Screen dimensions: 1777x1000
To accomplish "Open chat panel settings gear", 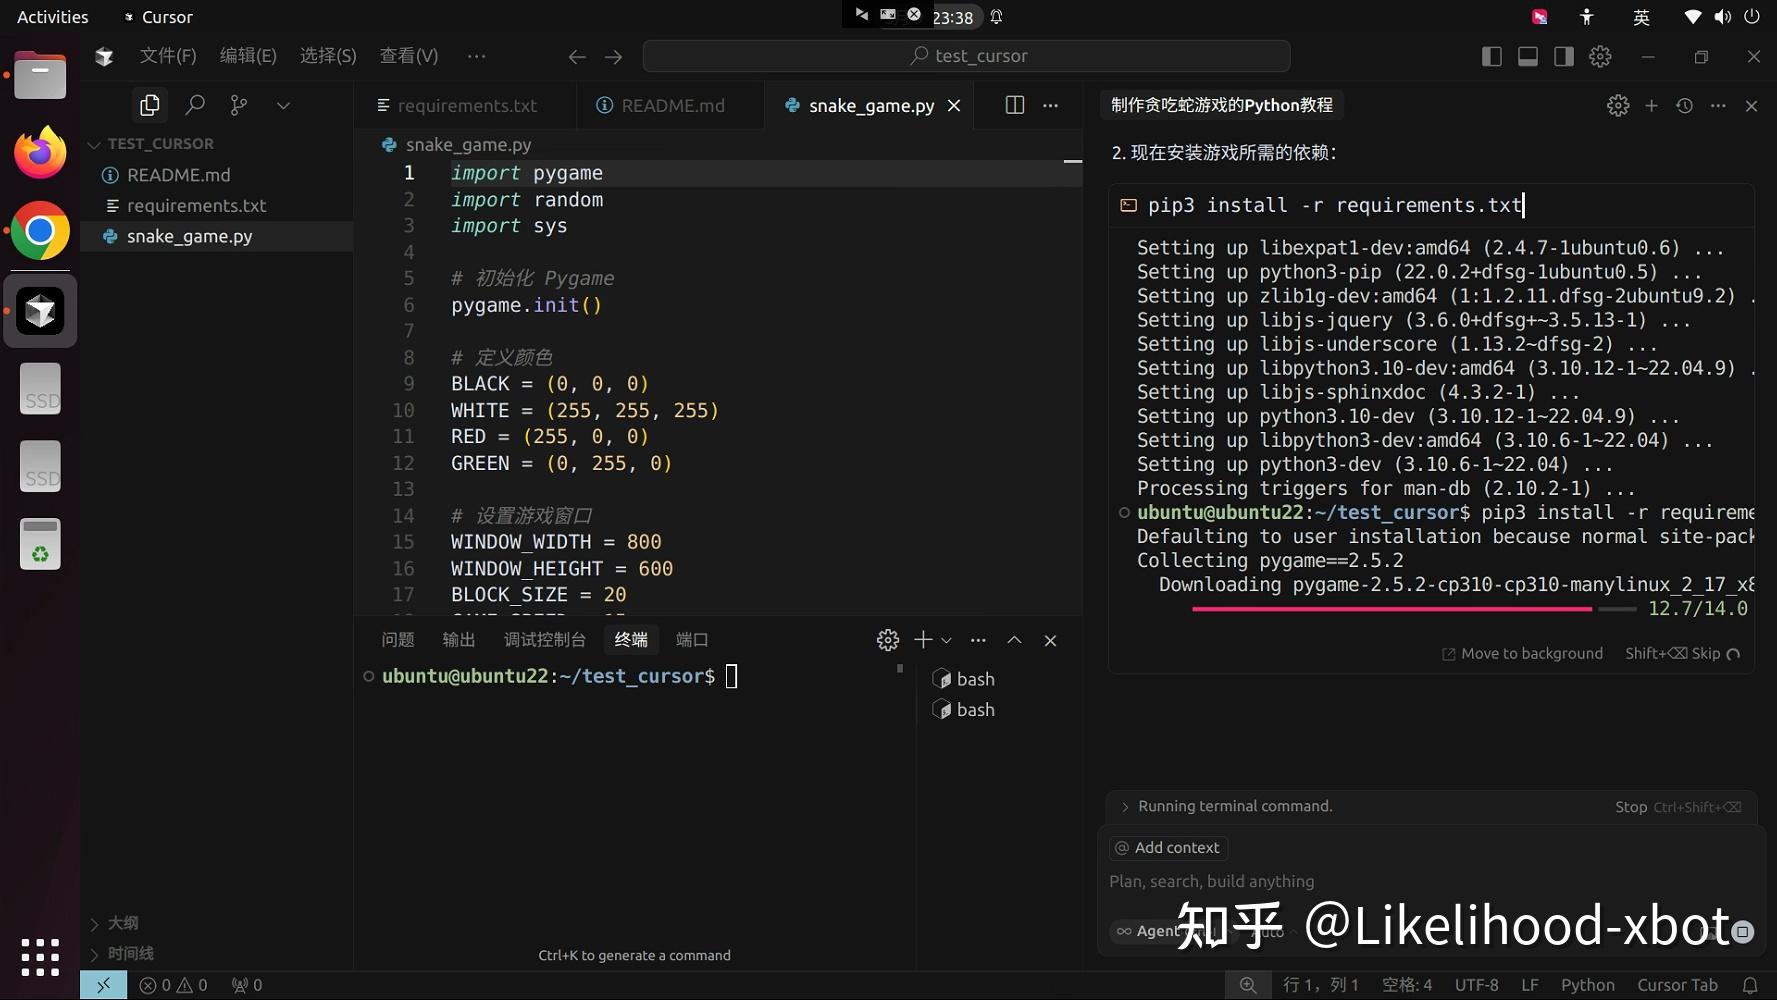I will point(1618,105).
